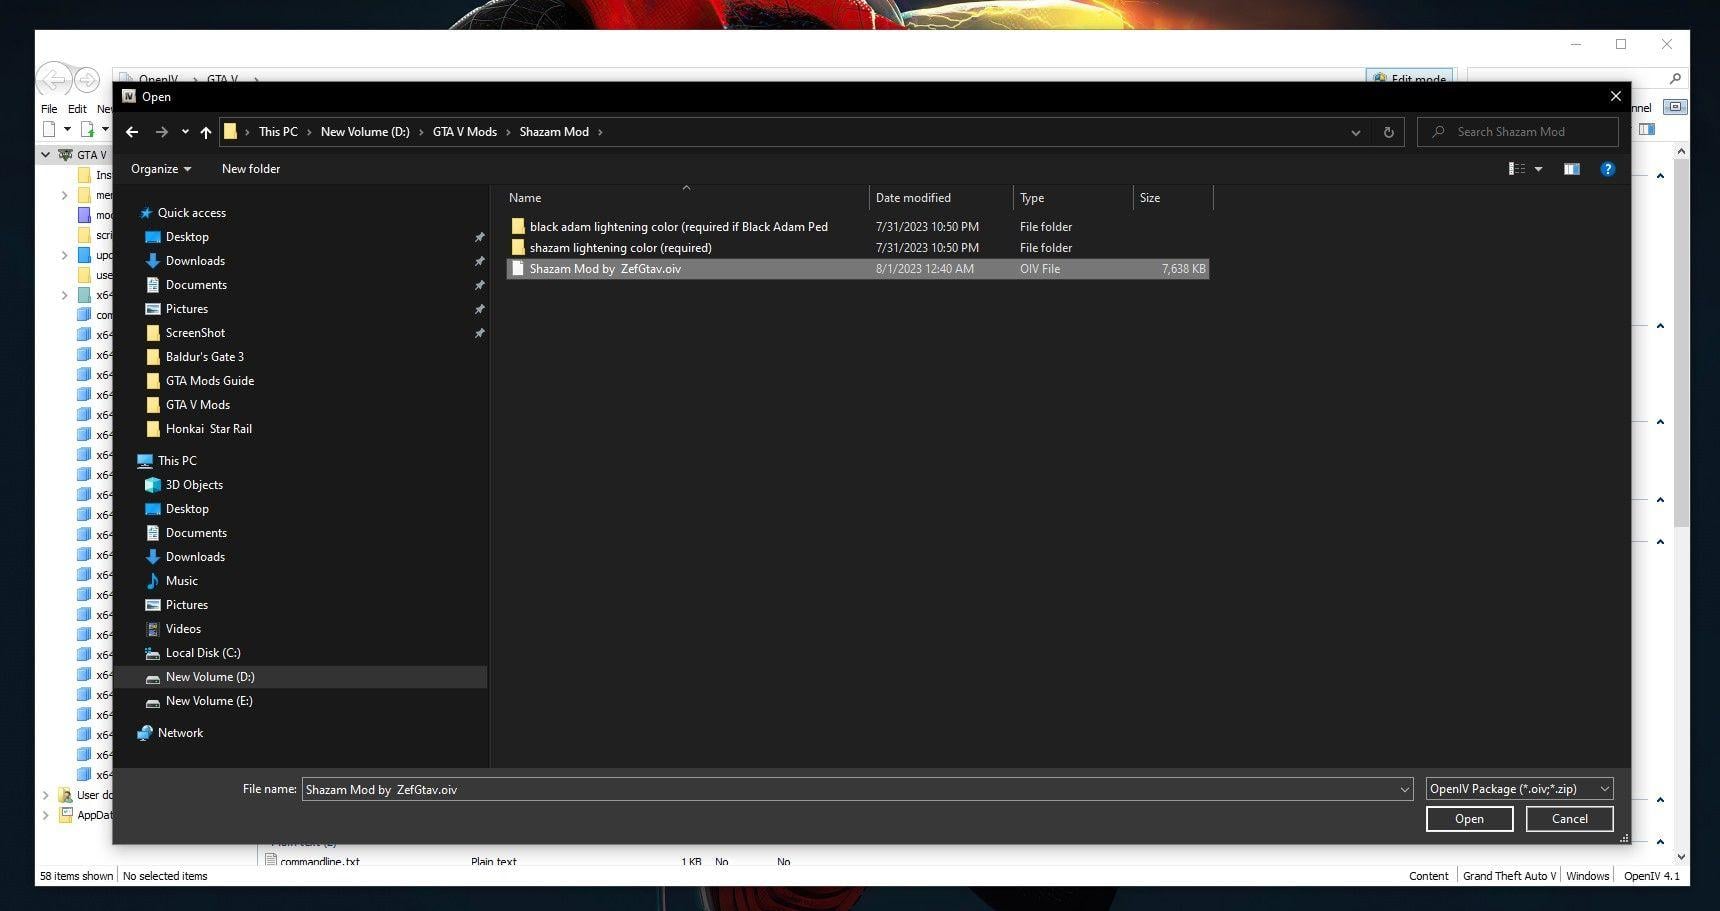Select Shazam Mod by ZefGtav.oiv file

pos(605,269)
